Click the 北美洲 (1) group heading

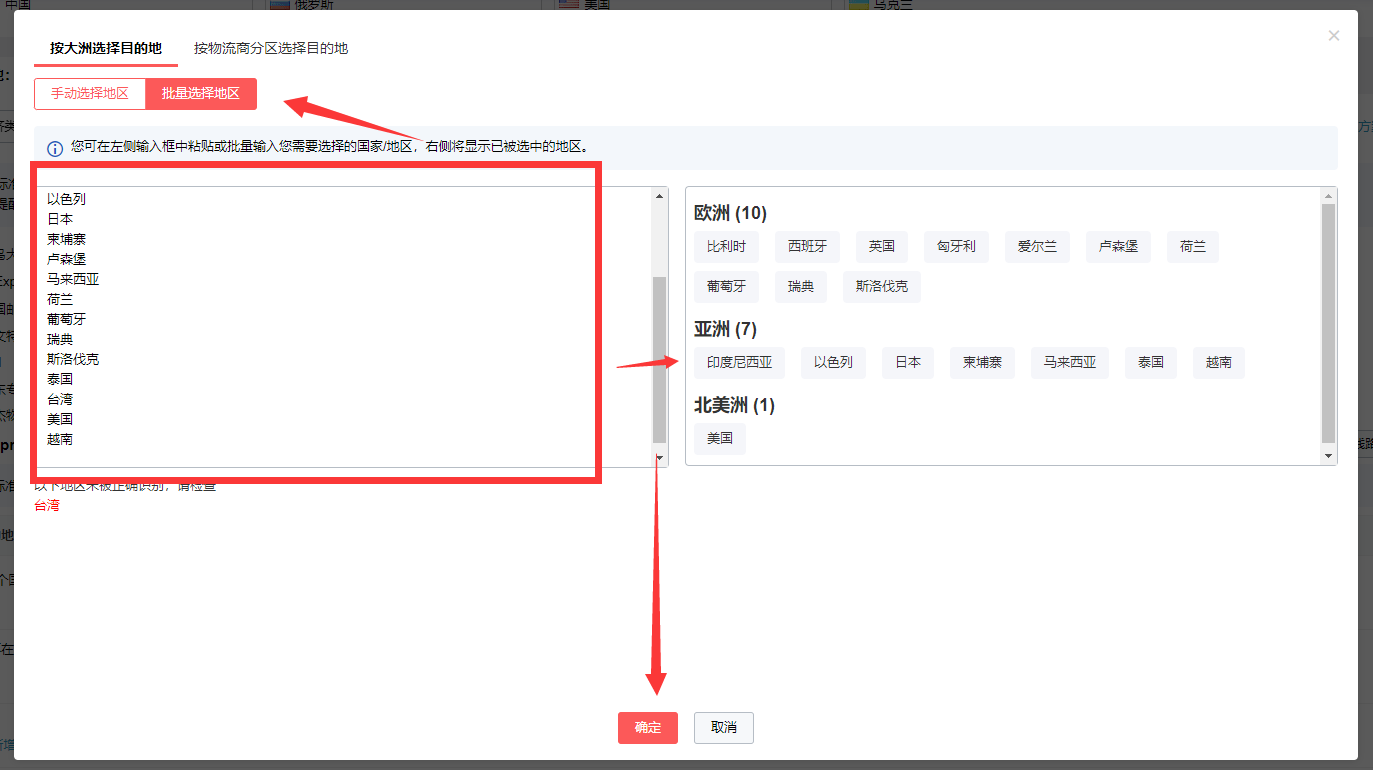735,405
